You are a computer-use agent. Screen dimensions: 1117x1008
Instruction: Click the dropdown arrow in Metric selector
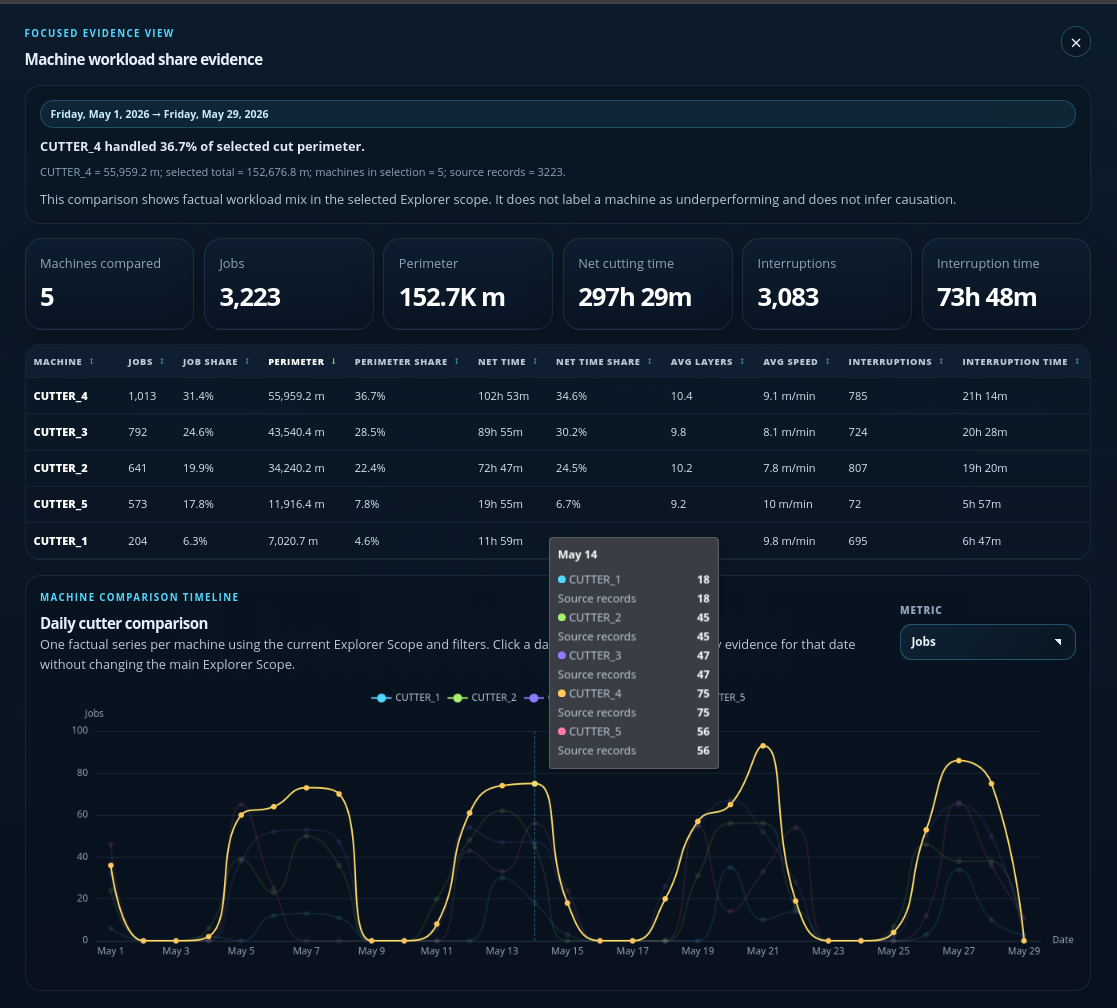[1058, 642]
